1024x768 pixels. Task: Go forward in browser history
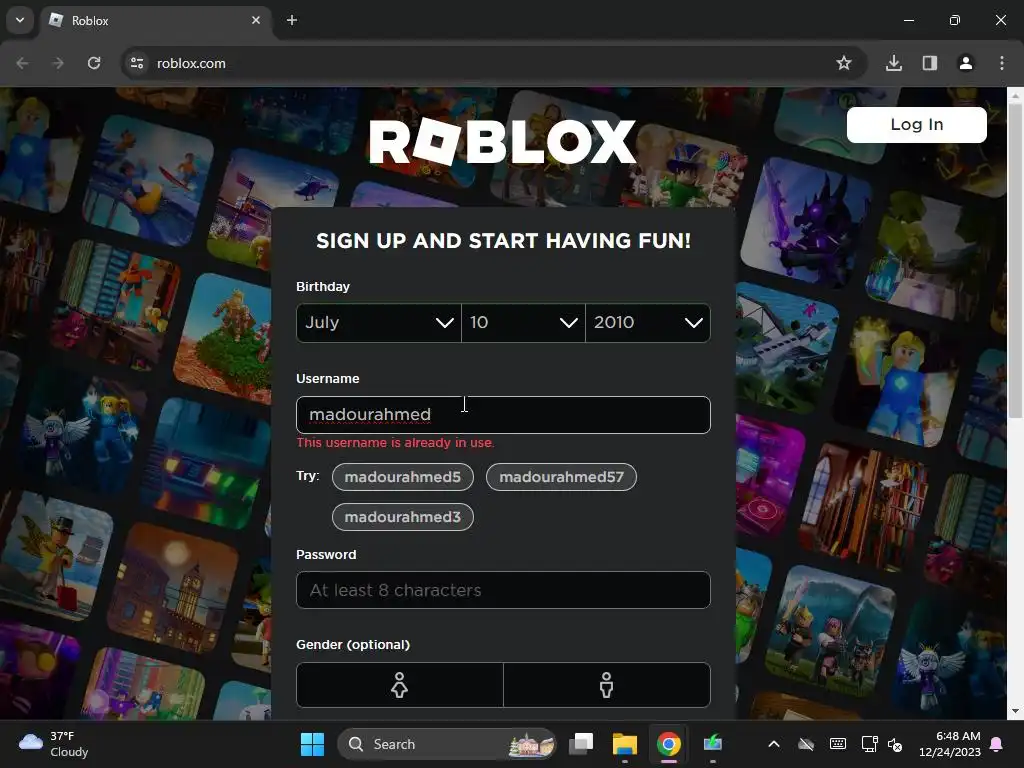click(x=58, y=63)
